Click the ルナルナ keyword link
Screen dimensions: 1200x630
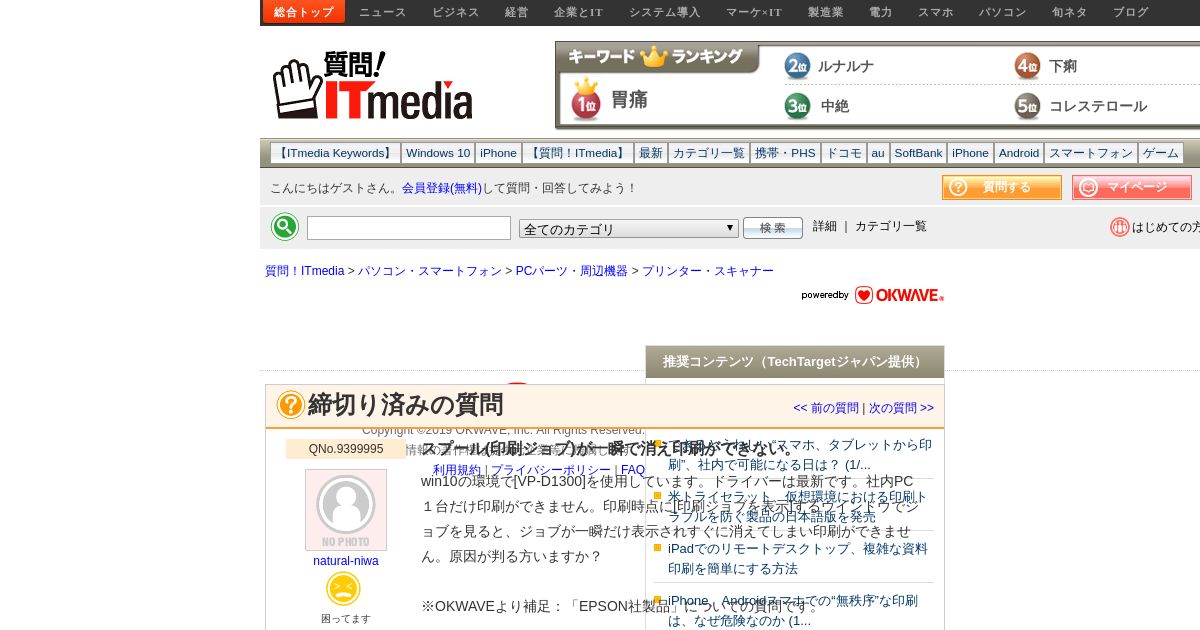point(846,66)
